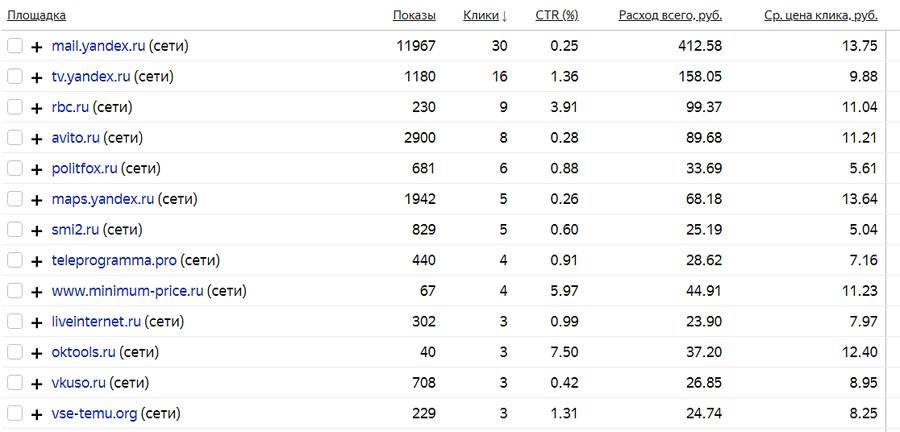Expand the rbc.ru row with plus
Viewport: 900px width, 432px height.
click(37, 108)
